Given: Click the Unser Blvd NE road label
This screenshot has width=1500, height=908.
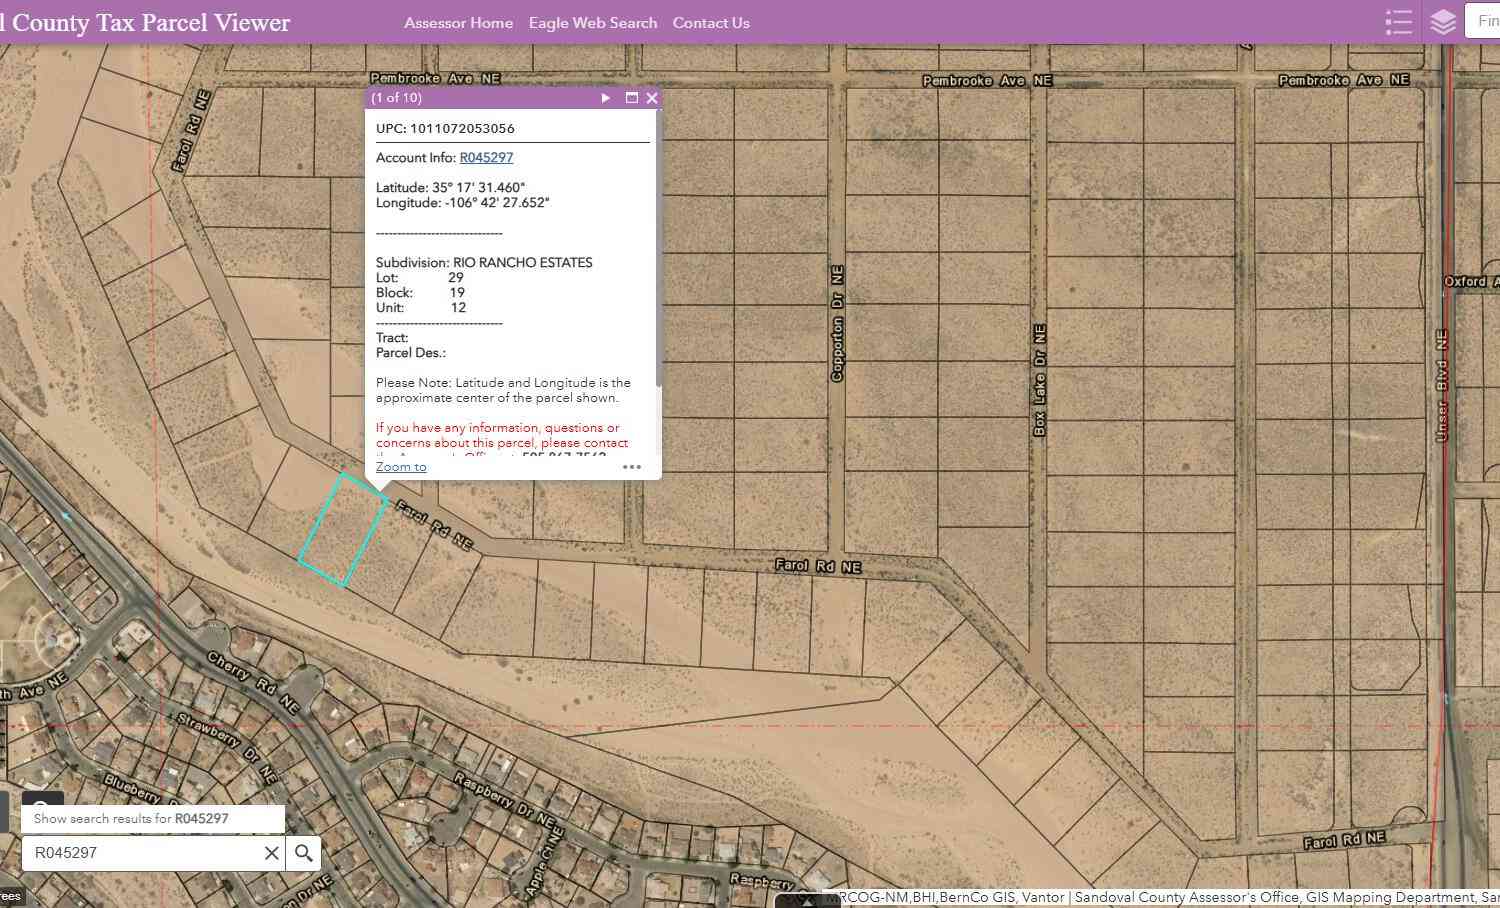Looking at the screenshot, I should point(1442,385).
